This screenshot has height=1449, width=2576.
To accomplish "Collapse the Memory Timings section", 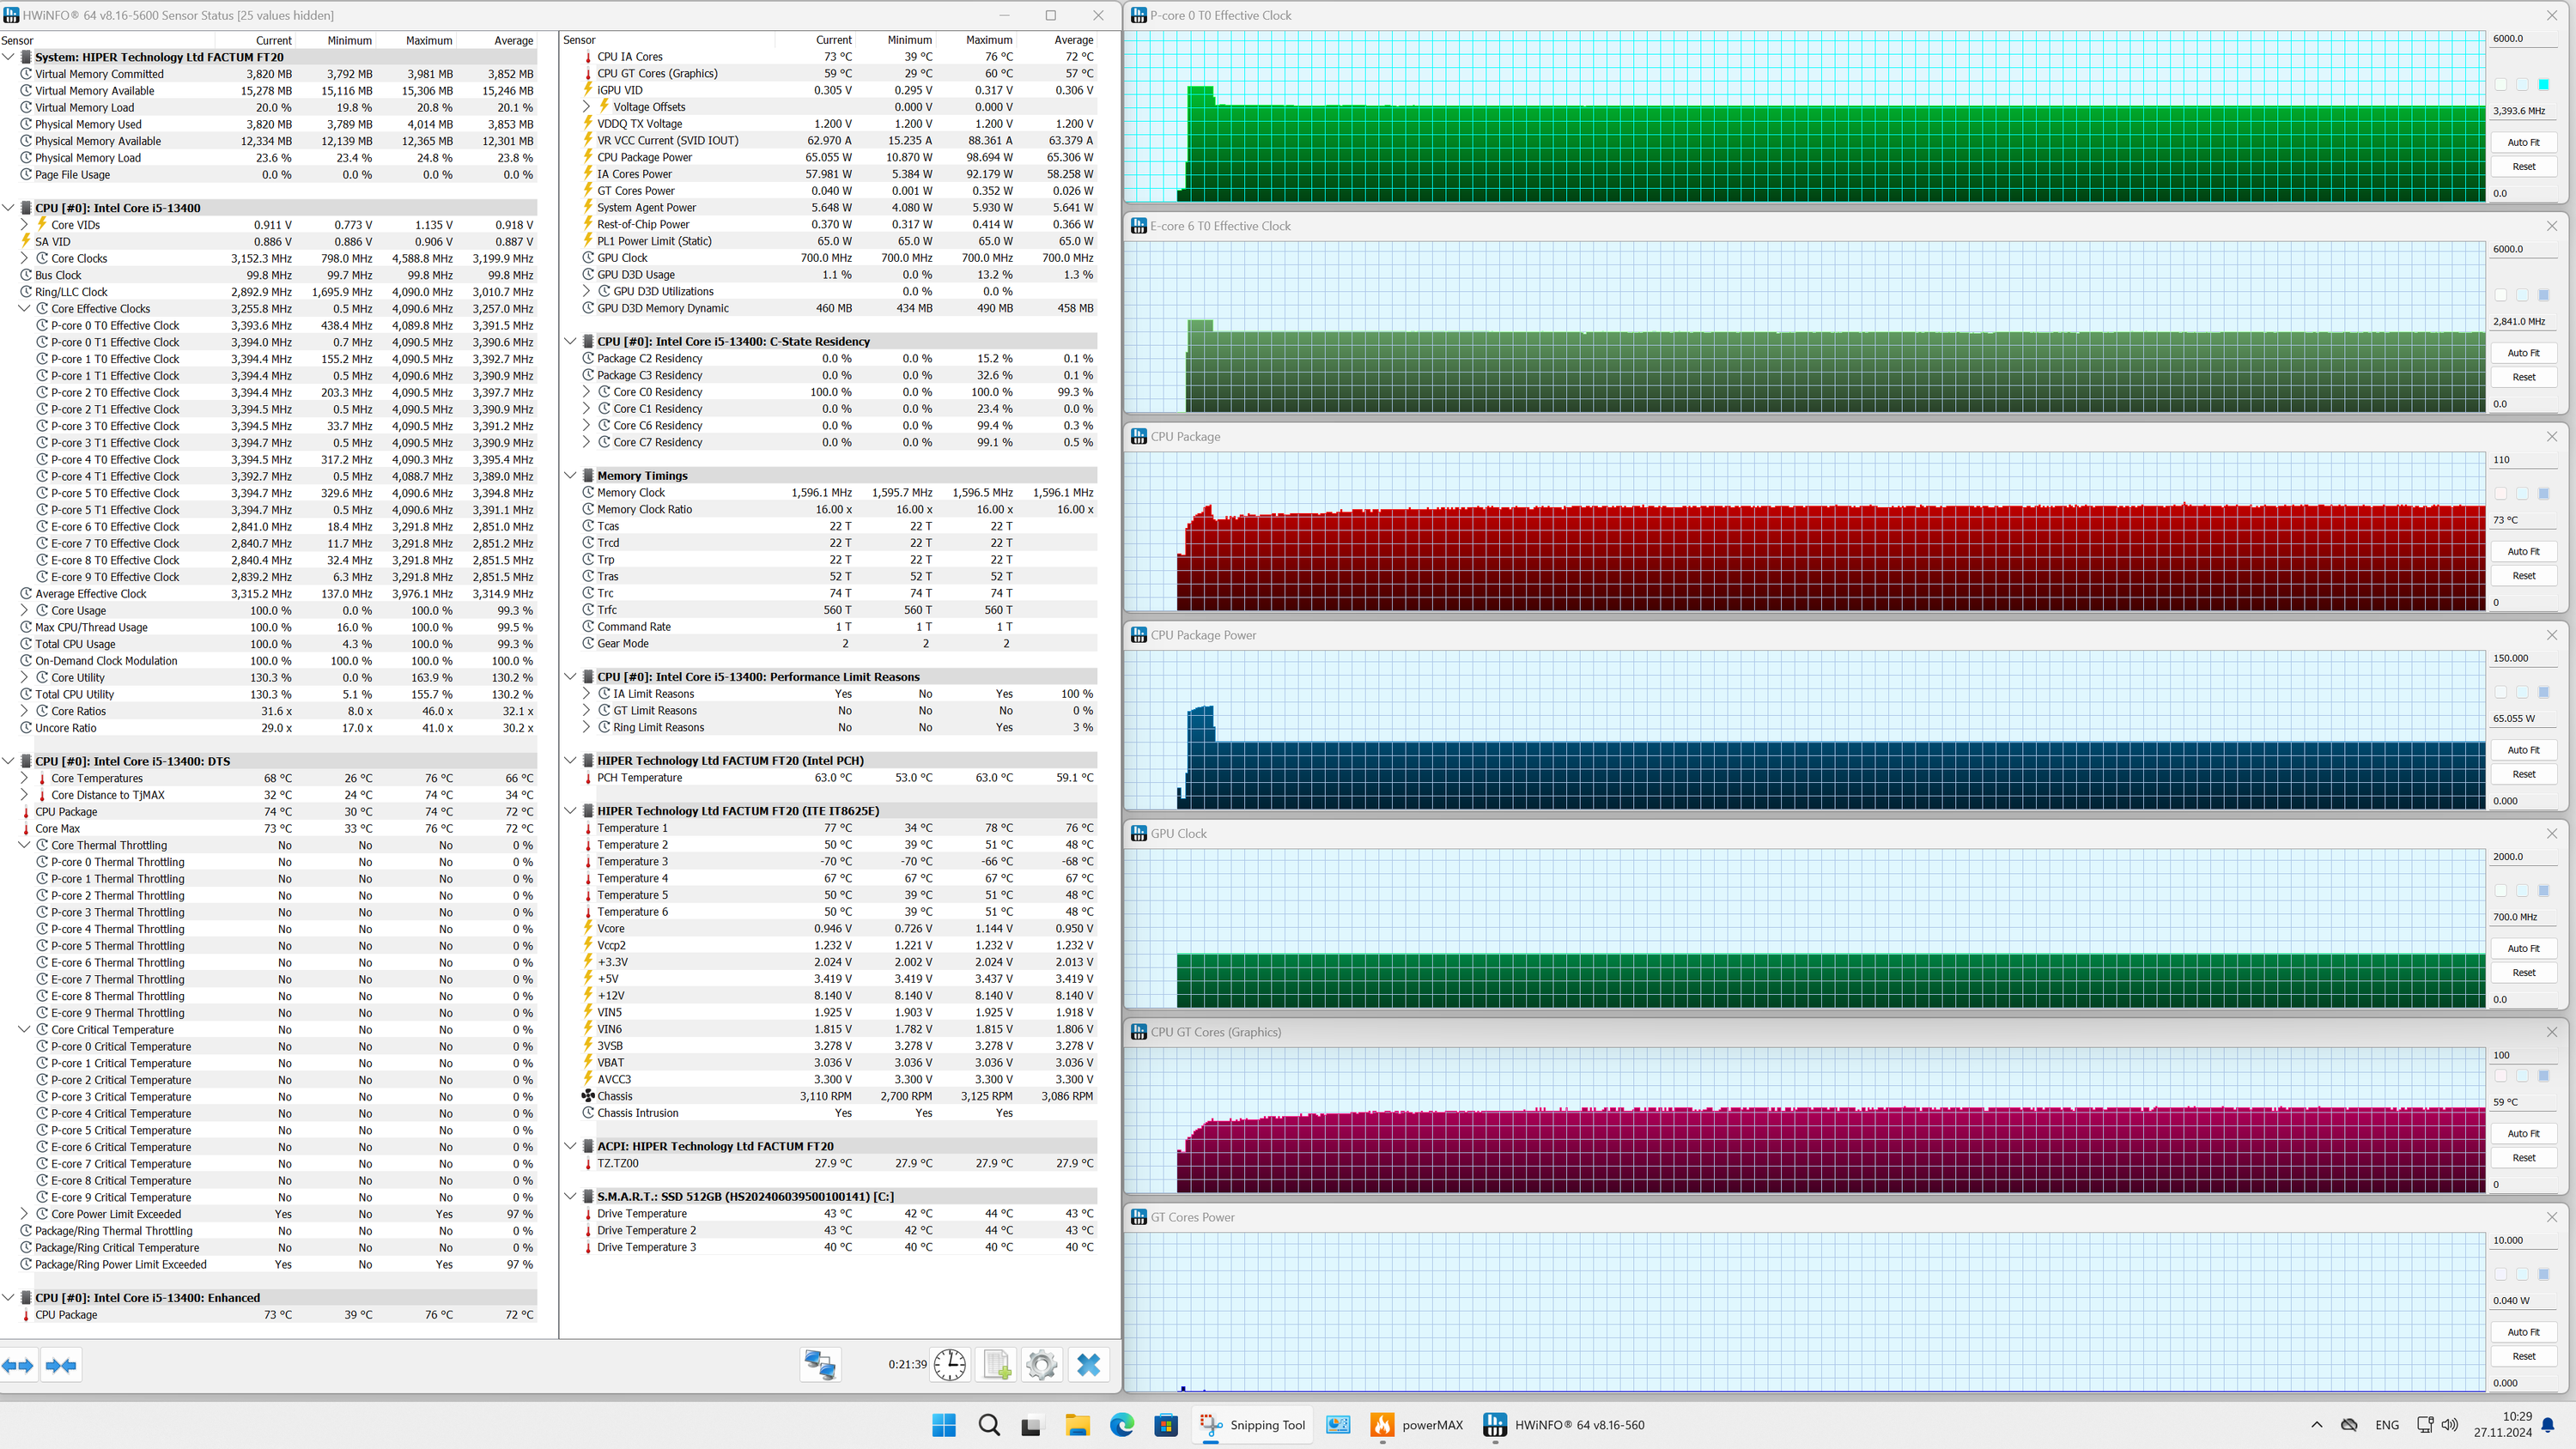I will tap(570, 476).
